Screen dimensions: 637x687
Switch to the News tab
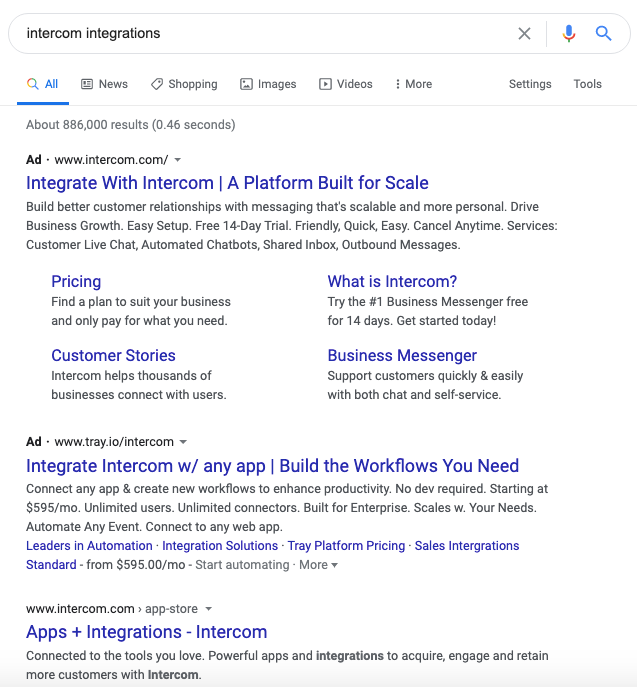(x=104, y=84)
